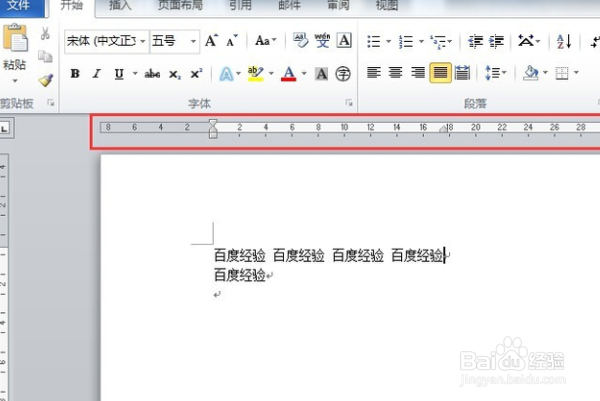This screenshot has width=600, height=401.
Task: Apply the yellow text highlight color
Action: pos(255,73)
